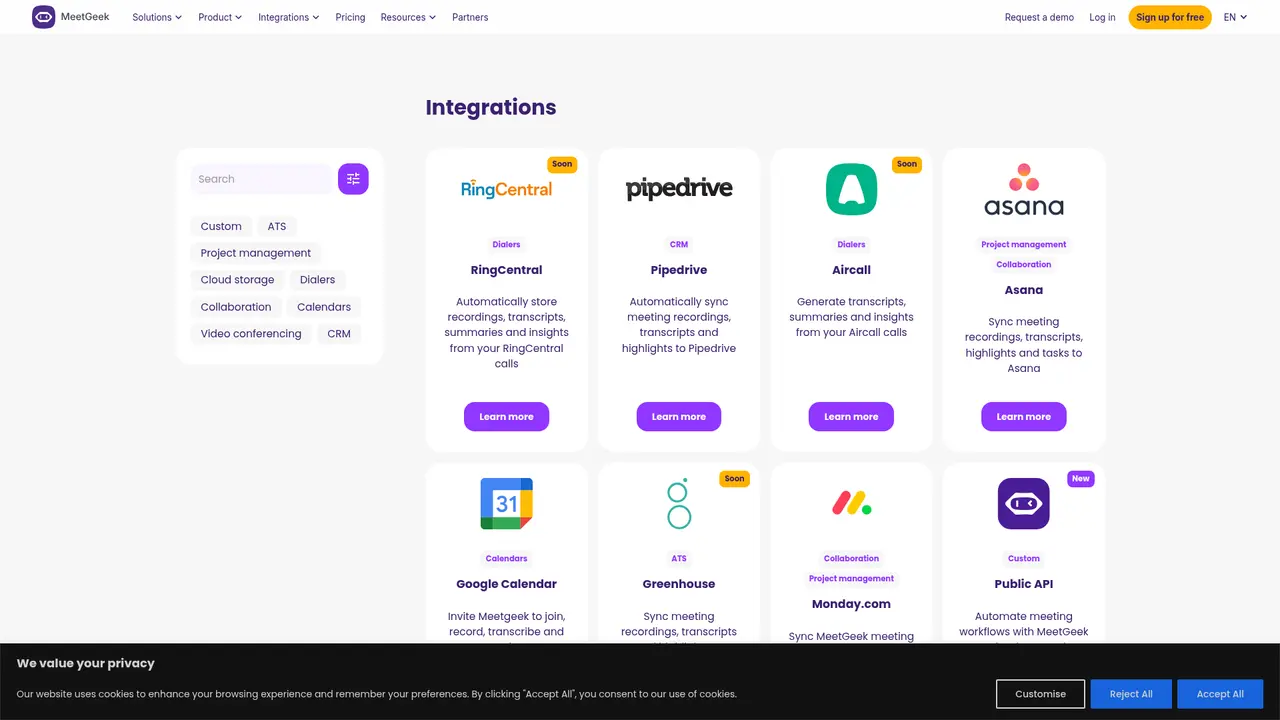Click Sign up for free button
This screenshot has height=720, width=1280.
coord(1170,17)
